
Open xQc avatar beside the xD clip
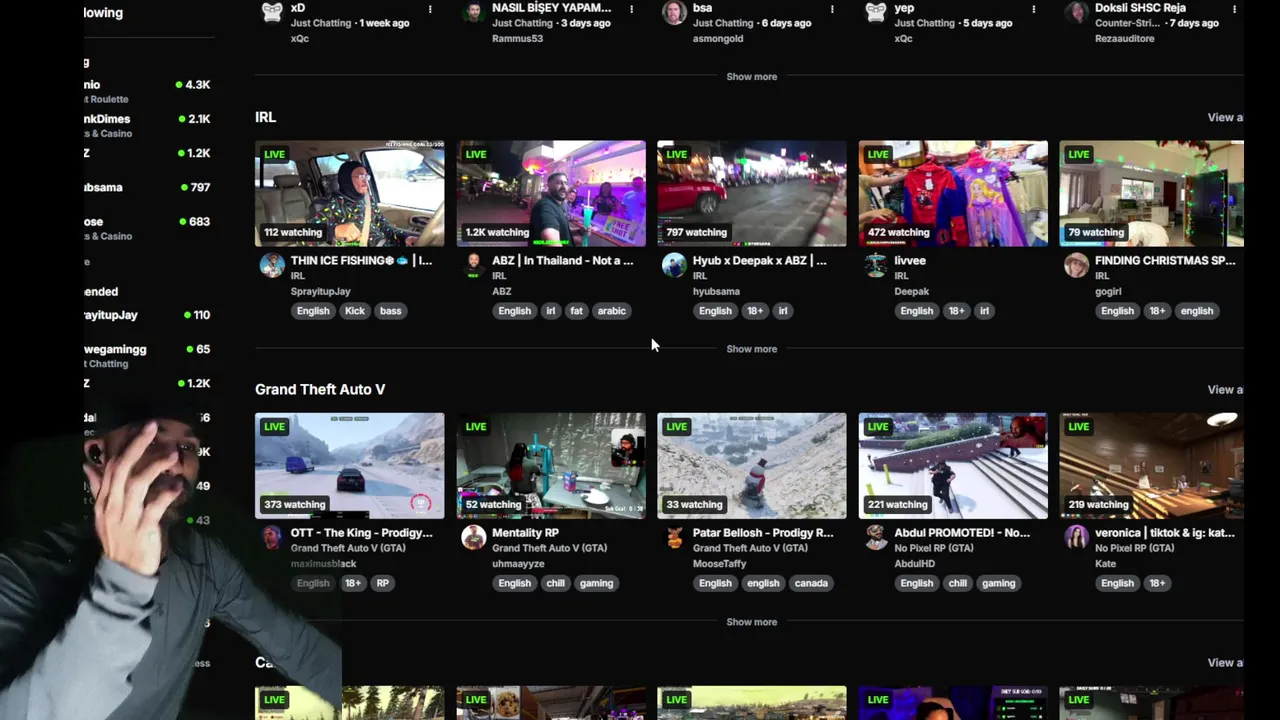pos(272,12)
